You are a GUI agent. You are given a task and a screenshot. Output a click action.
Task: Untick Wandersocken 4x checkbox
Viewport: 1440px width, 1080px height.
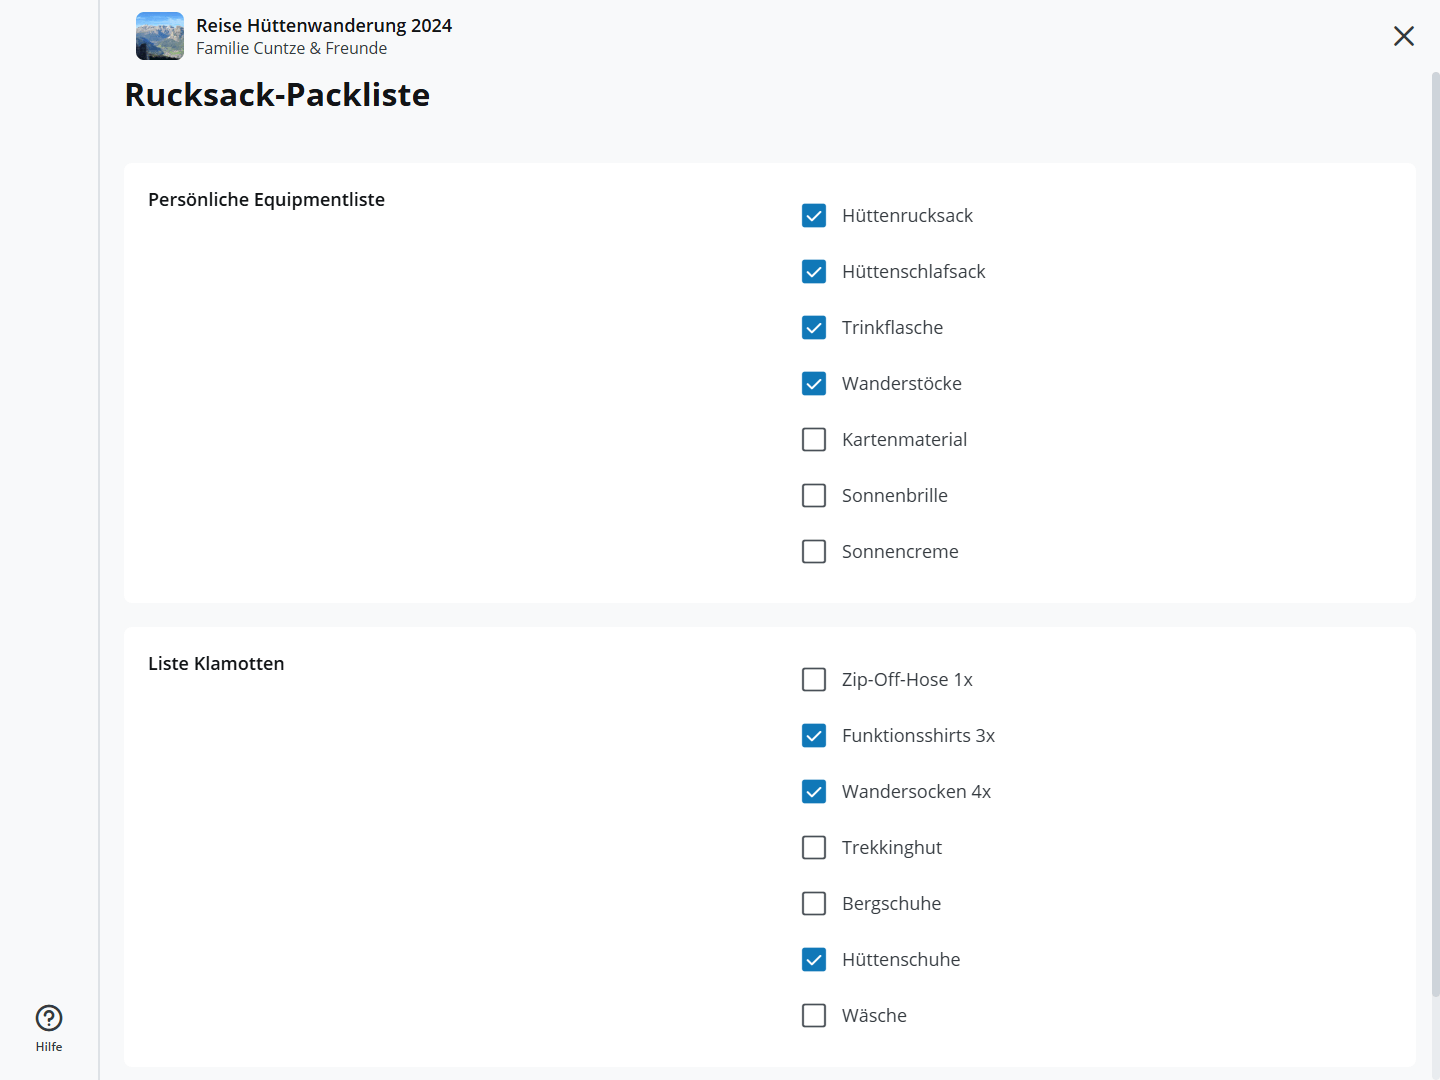click(x=814, y=792)
